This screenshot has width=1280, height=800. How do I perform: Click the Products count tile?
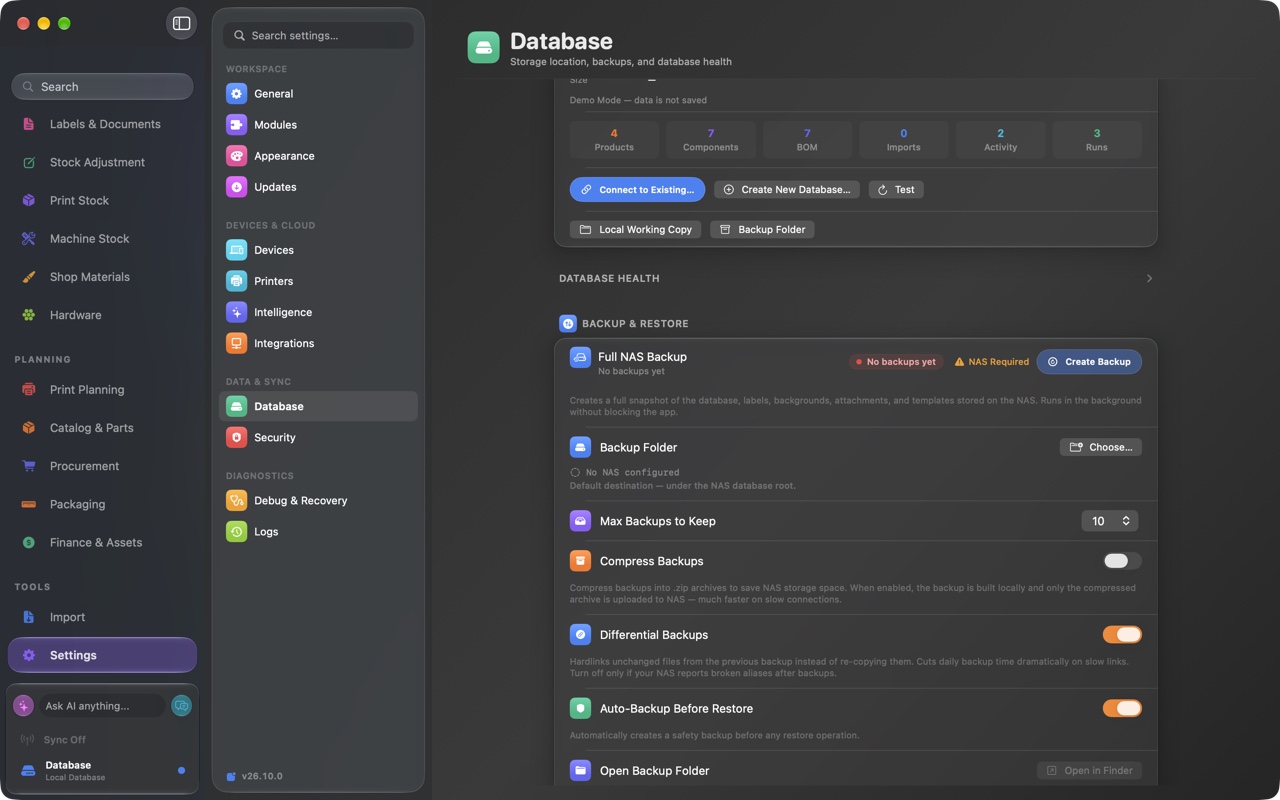coord(614,140)
